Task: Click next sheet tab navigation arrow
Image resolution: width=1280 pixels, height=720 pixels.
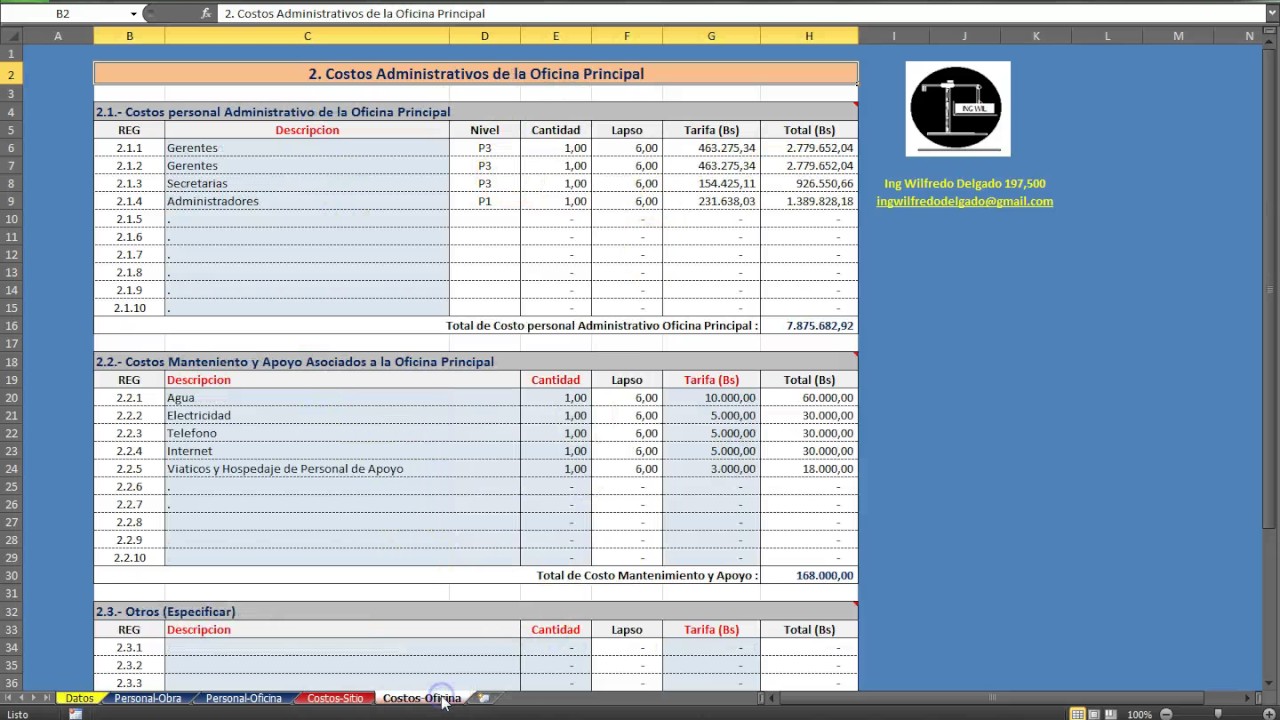Action: pyautogui.click(x=34, y=698)
